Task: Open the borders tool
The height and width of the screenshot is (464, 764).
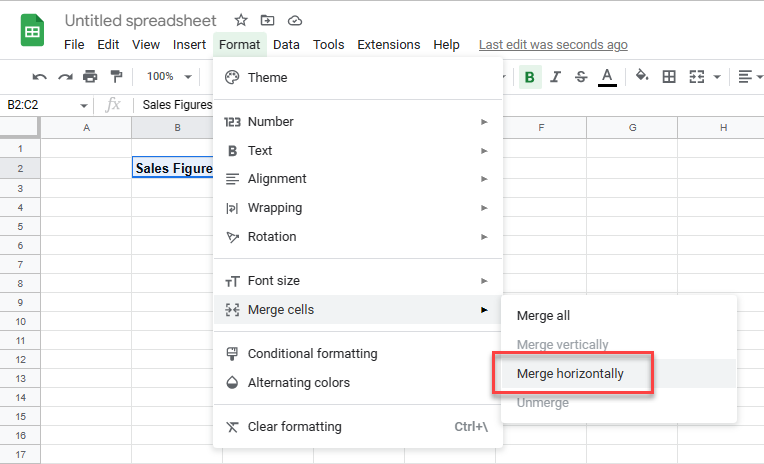Action: click(x=669, y=77)
